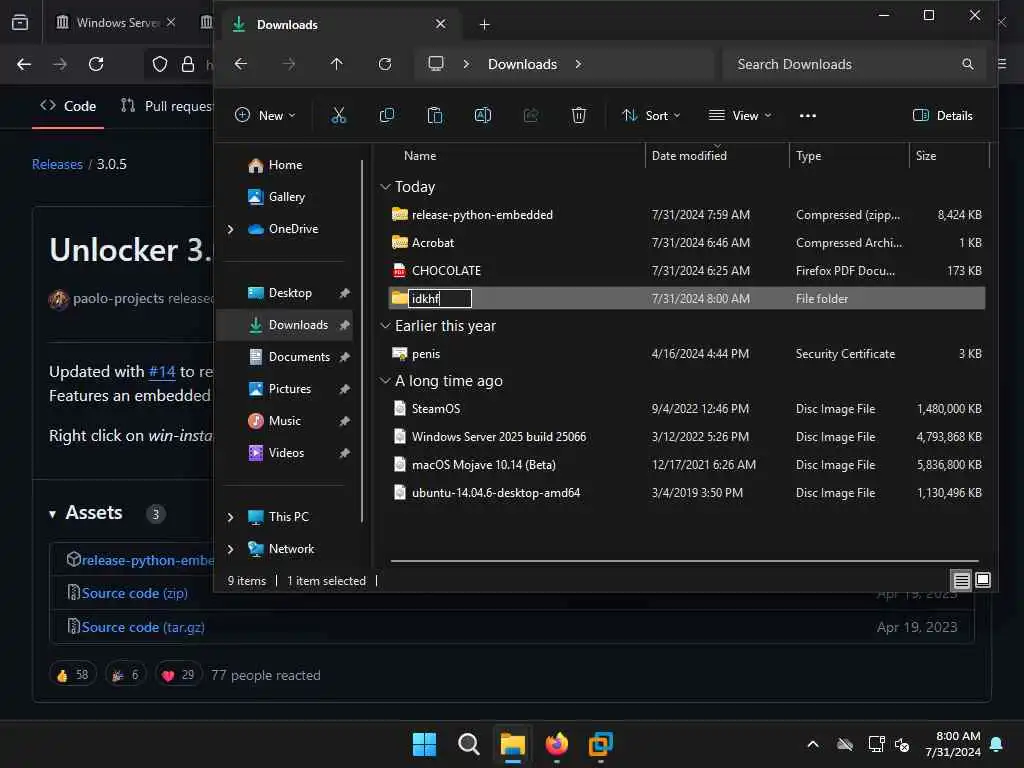1024x768 pixels.
Task: Switch to the Code tab on GitHub
Action: point(68,106)
